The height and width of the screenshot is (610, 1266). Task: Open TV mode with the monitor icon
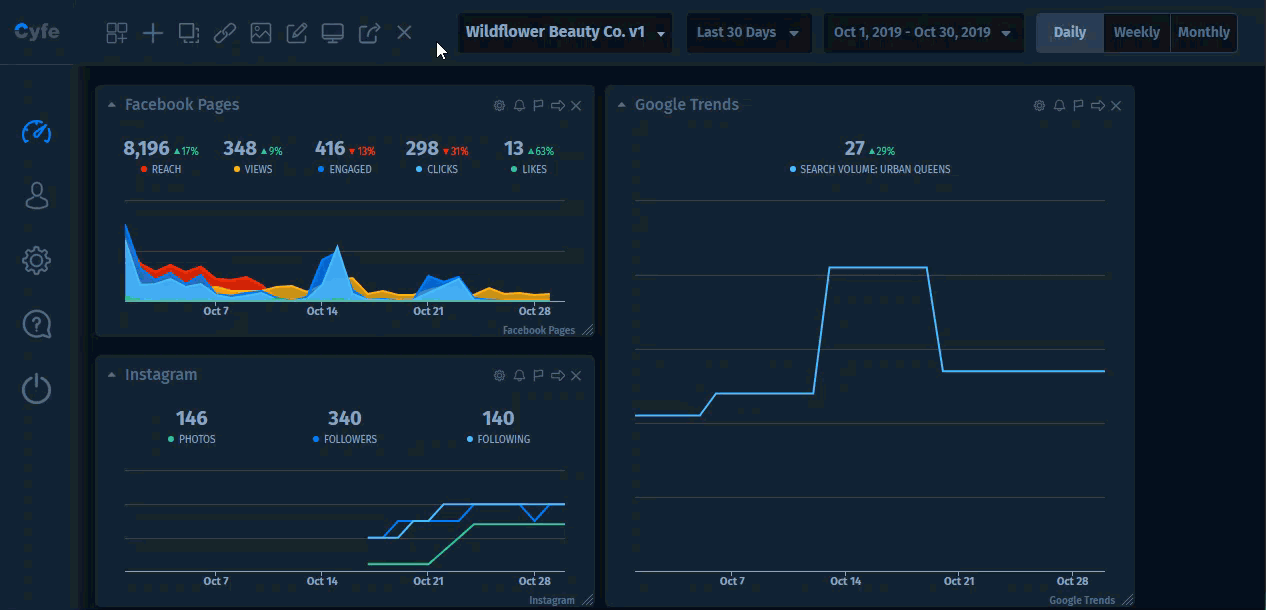332,32
